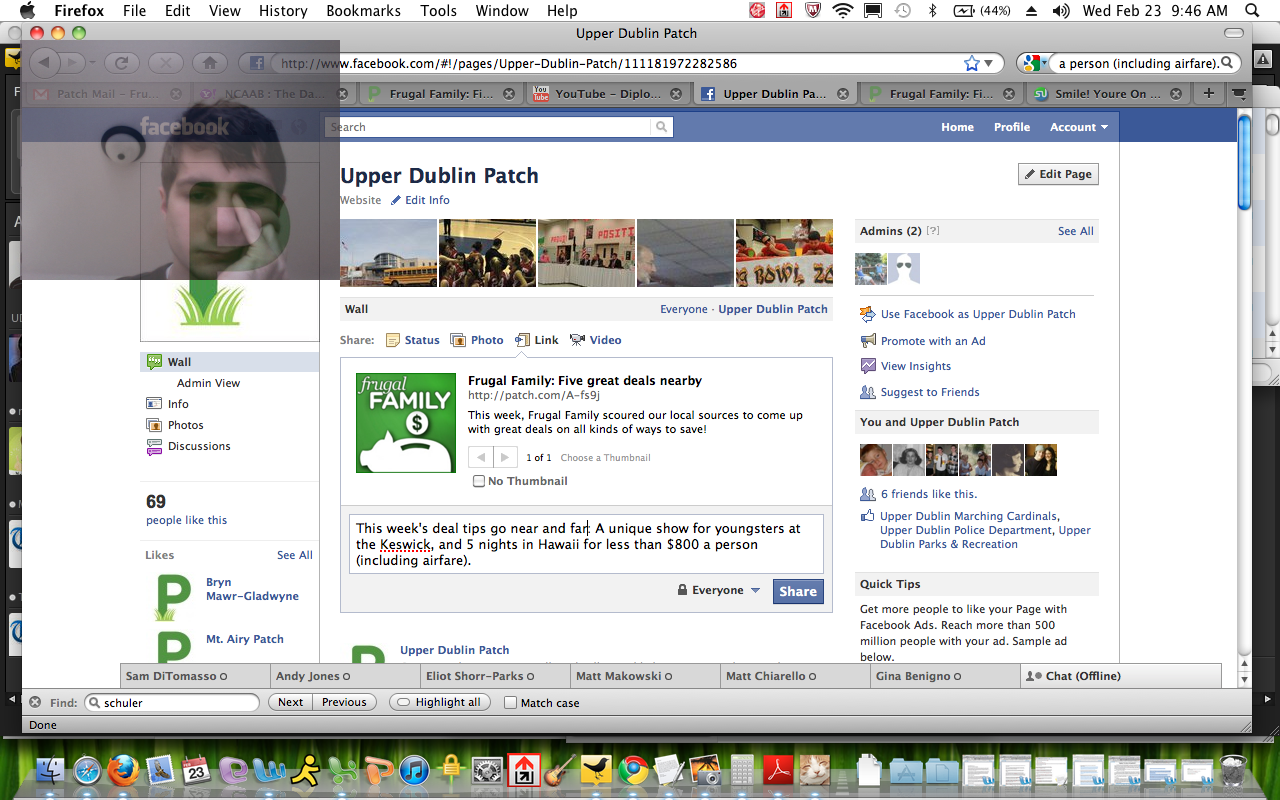Viewport: 1280px width, 800px height.
Task: Open the Discussions sidebar icon
Action: pos(154,446)
